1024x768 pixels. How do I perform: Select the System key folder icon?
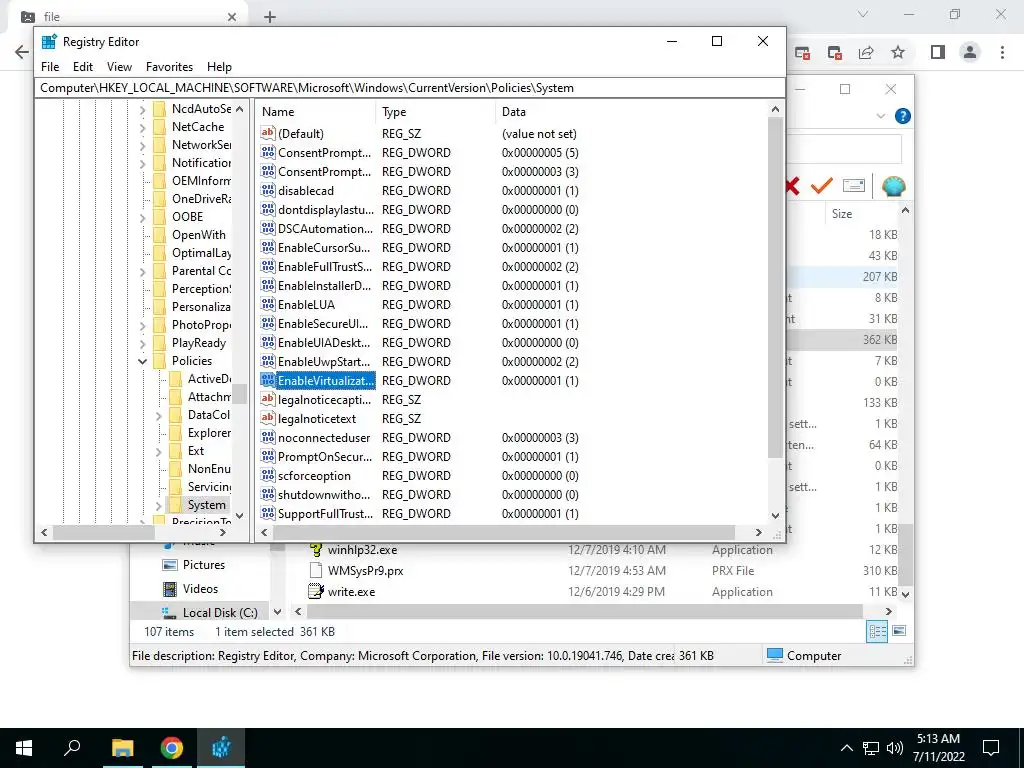point(175,505)
